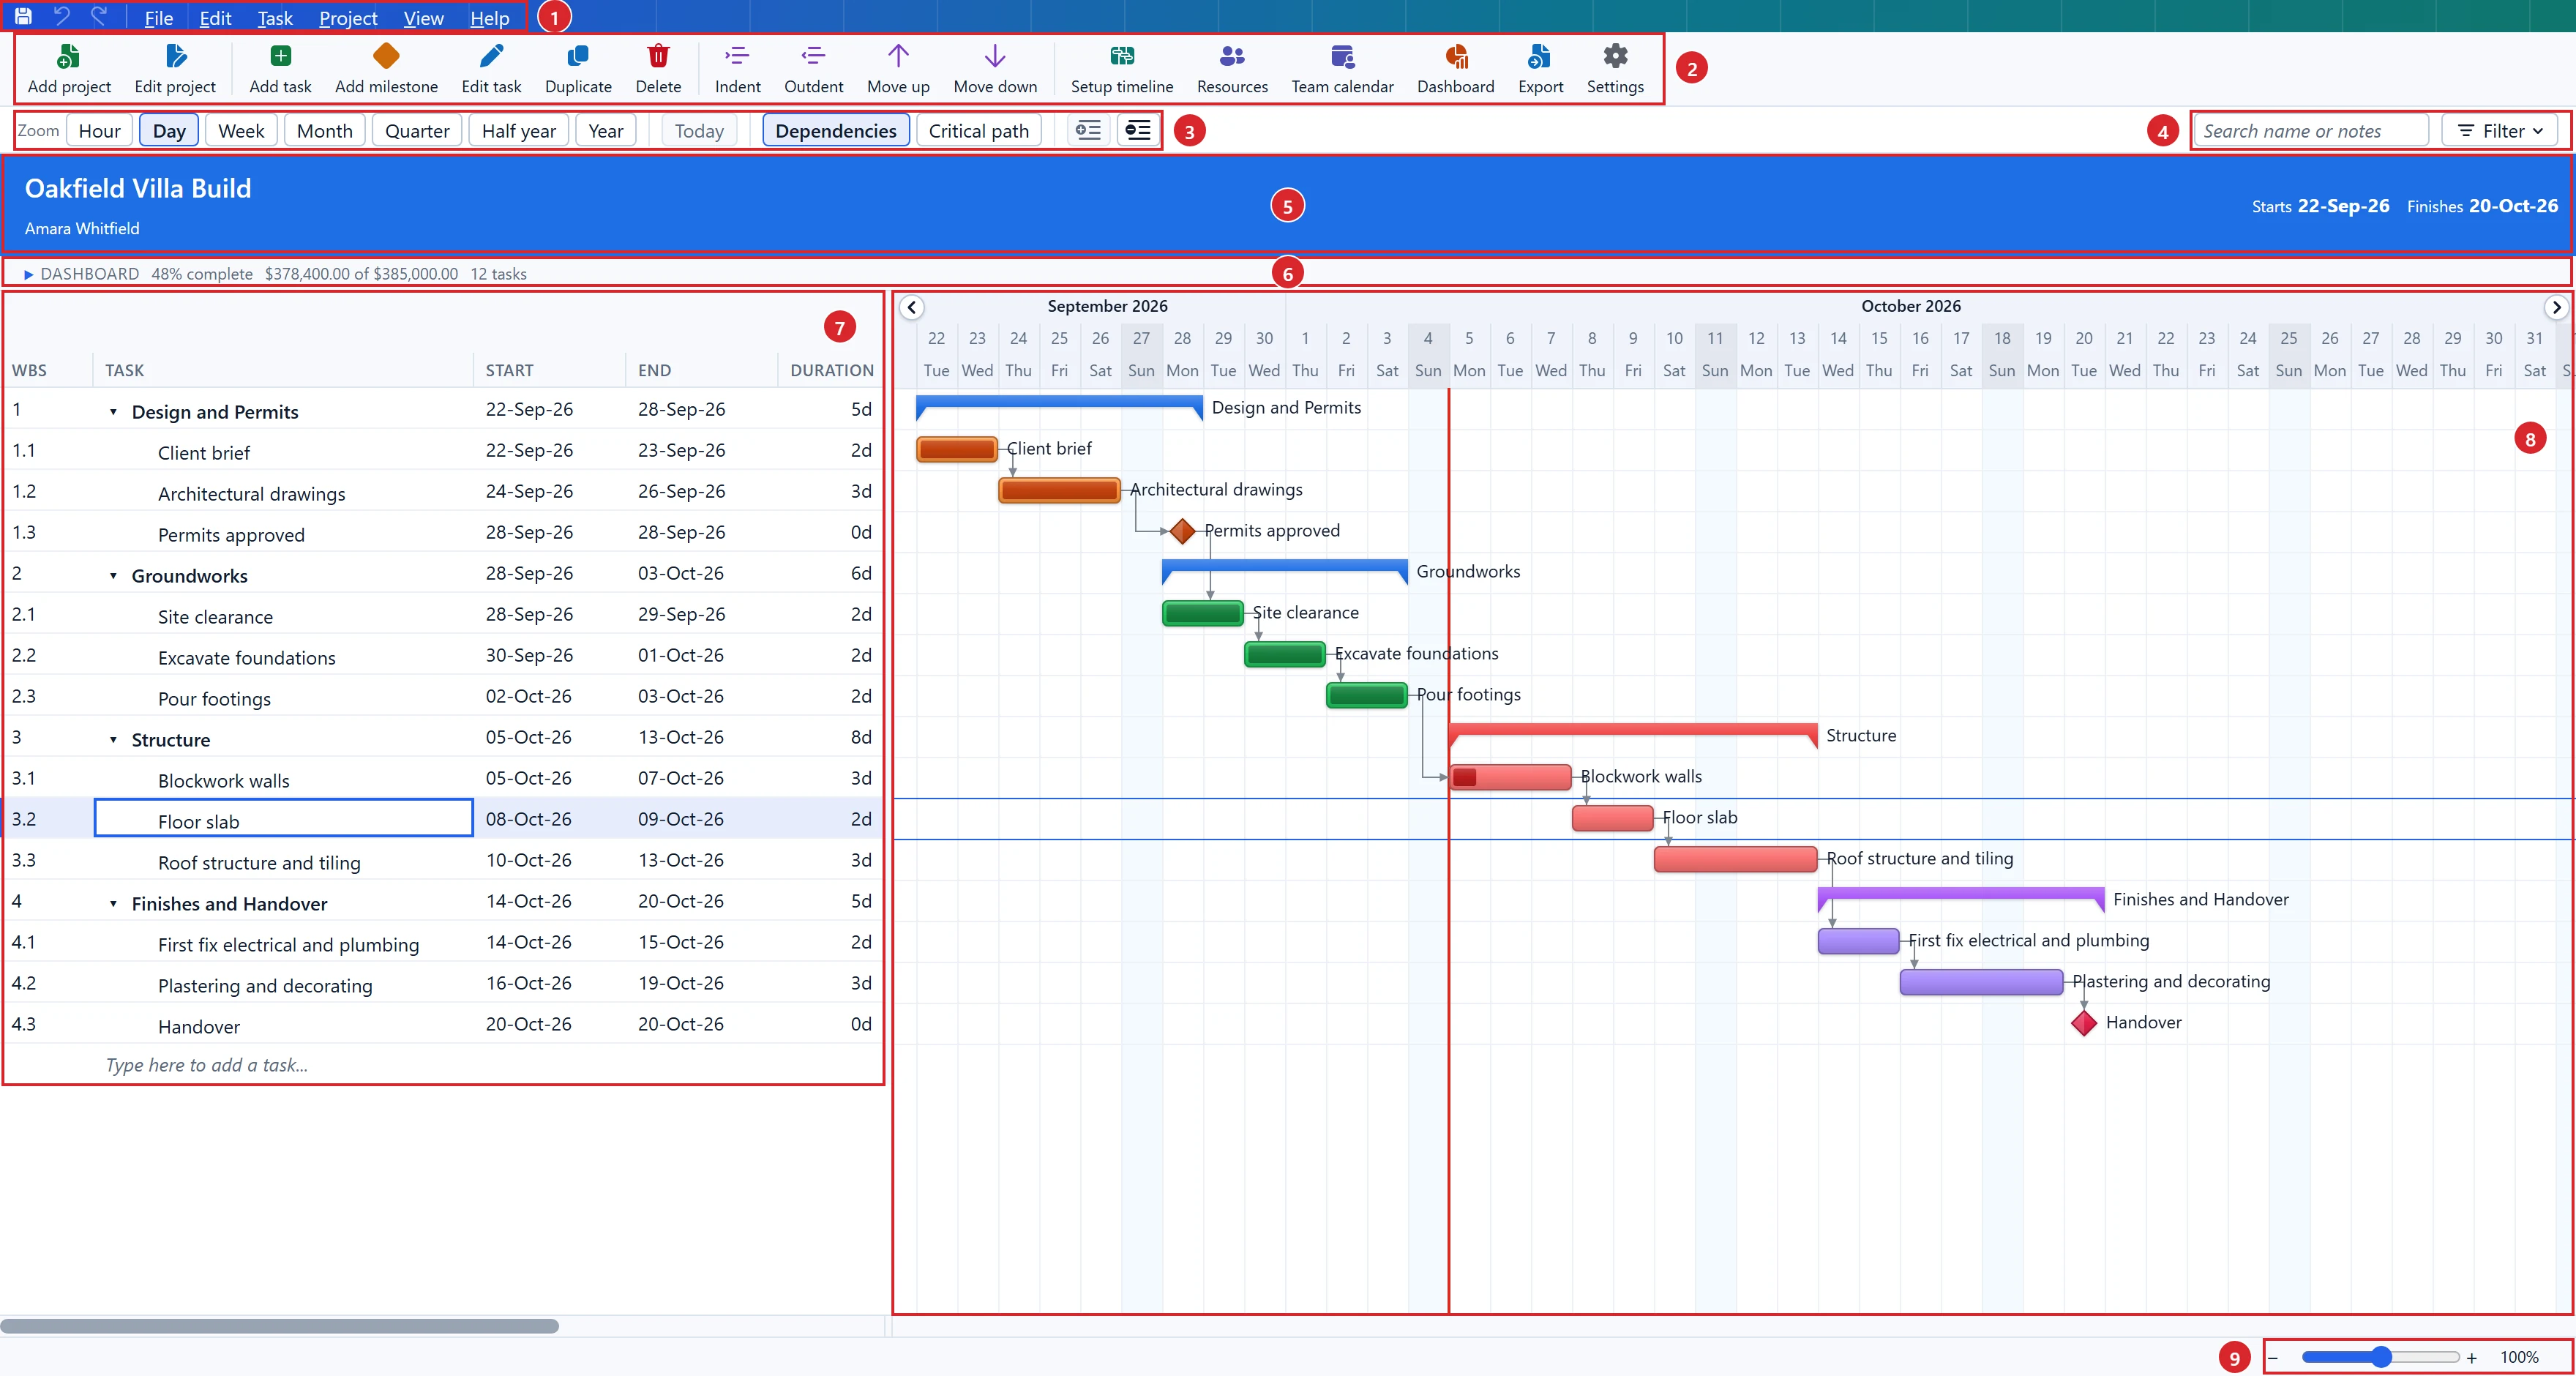Click the Outdent toolbar icon
The height and width of the screenshot is (1376, 2576).
tap(813, 56)
